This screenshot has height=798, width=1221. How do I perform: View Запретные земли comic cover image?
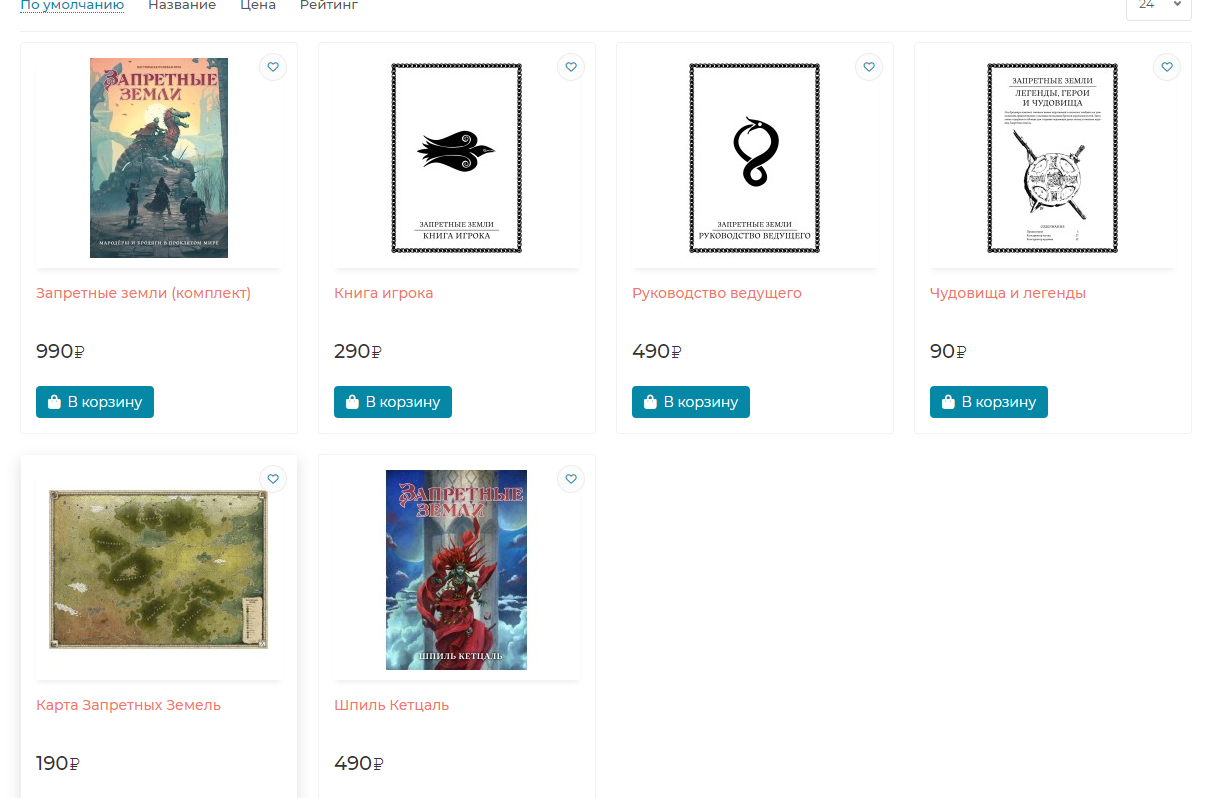pyautogui.click(x=159, y=158)
